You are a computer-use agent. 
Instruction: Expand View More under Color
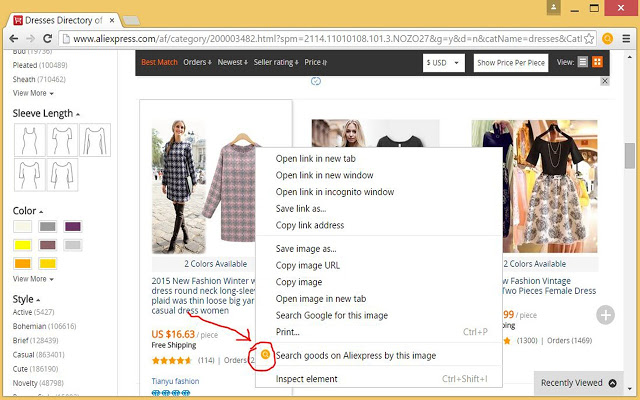[x=31, y=279]
